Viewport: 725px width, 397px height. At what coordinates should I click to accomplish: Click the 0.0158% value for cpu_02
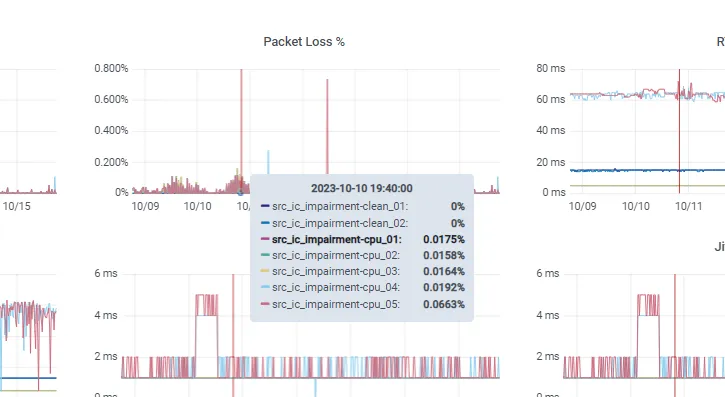click(x=444, y=255)
